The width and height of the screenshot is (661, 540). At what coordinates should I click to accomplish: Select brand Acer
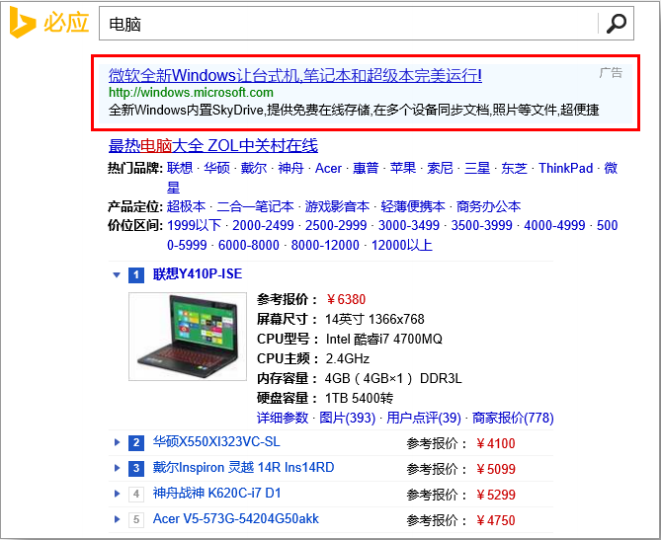[328, 168]
